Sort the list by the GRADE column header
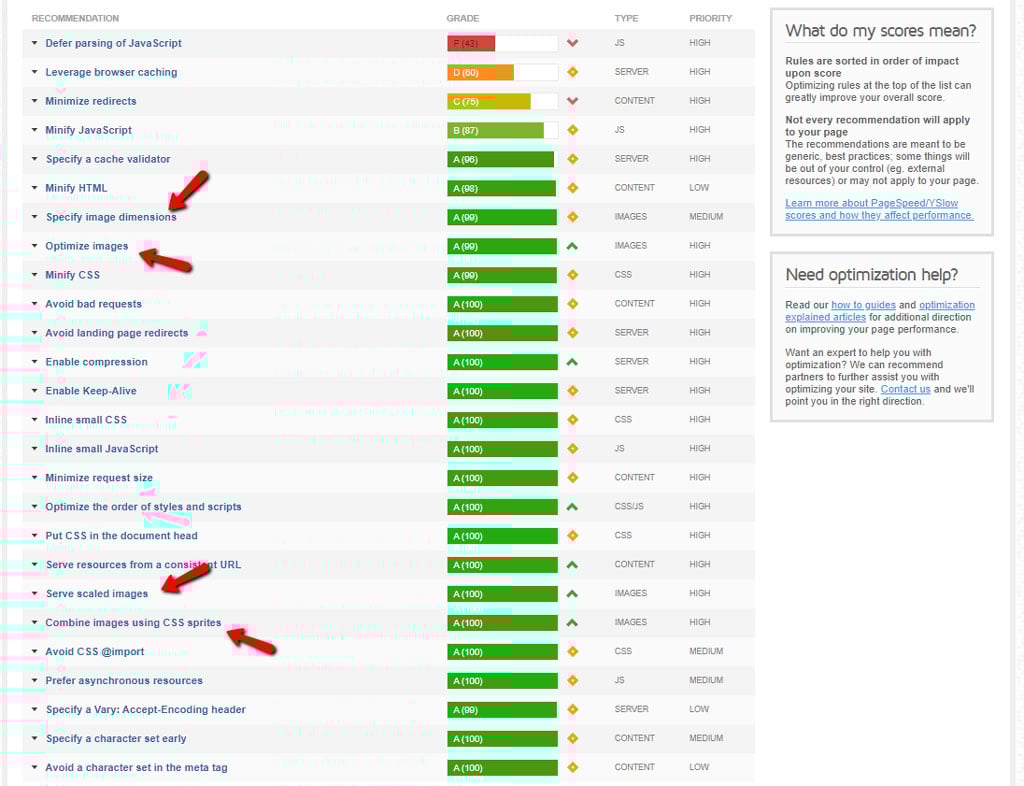 point(462,18)
